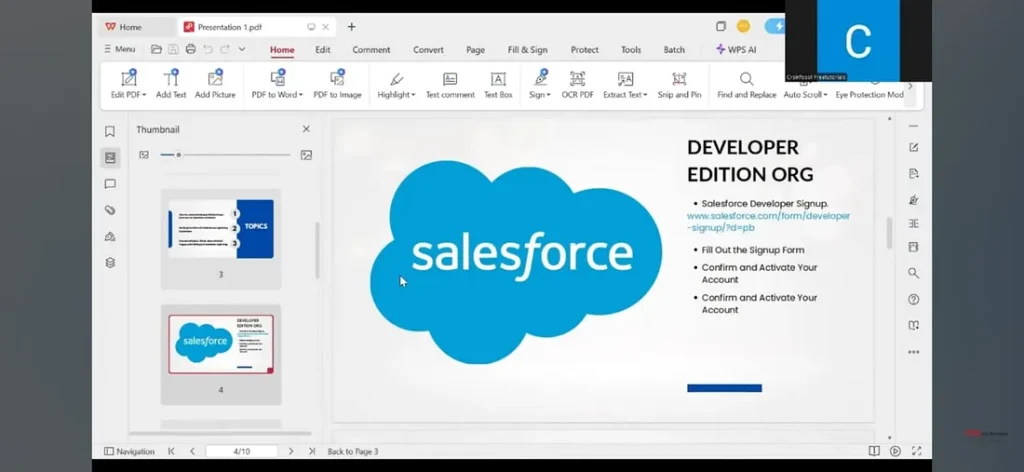
Task: Adjust the thumbnail size slider
Action: [x=178, y=155]
